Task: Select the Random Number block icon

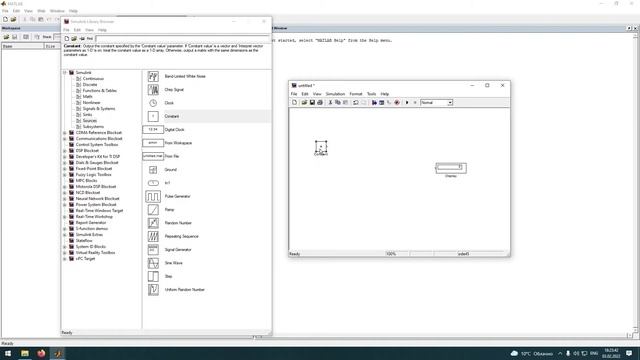Action: tap(153, 223)
